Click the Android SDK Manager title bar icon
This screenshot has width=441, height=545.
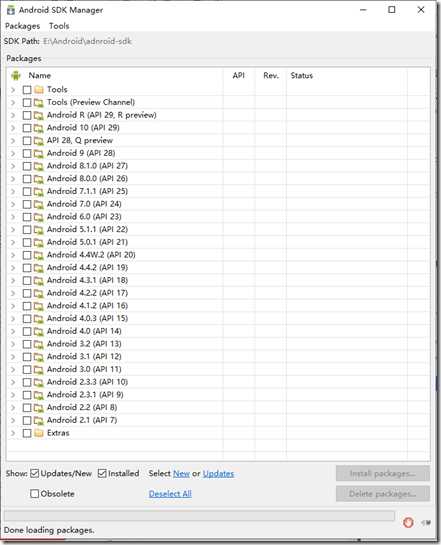coord(11,10)
